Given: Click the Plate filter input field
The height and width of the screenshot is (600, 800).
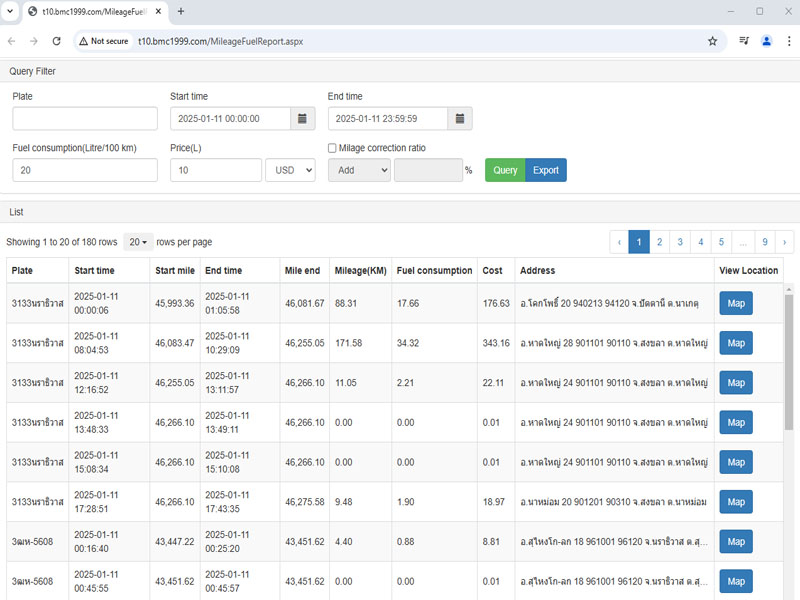Looking at the screenshot, I should pyautogui.click(x=85, y=119).
